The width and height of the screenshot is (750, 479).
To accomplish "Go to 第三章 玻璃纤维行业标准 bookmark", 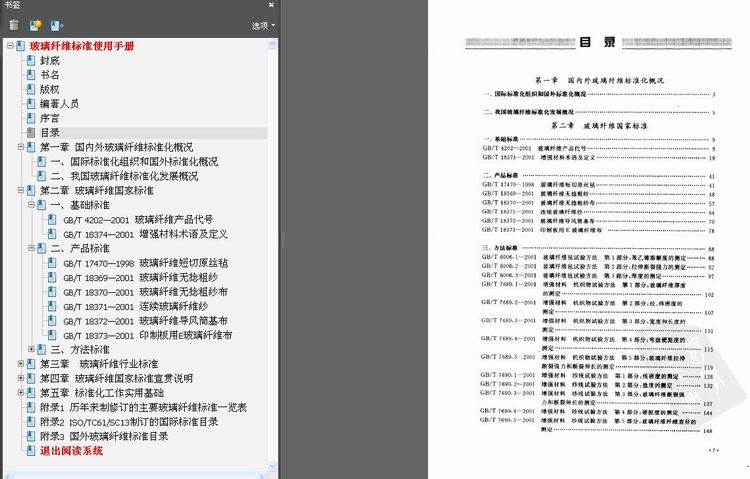I will [99, 364].
